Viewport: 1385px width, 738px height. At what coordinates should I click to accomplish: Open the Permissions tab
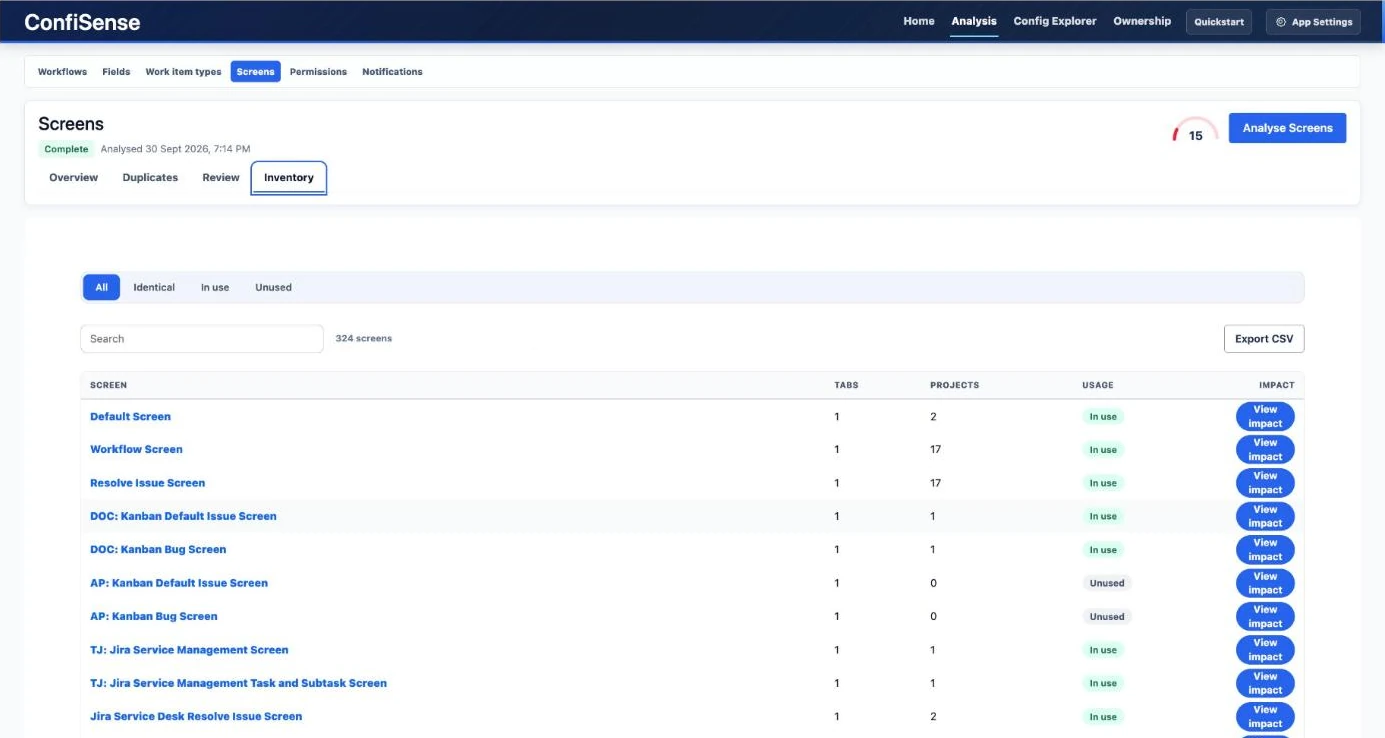coord(318,72)
